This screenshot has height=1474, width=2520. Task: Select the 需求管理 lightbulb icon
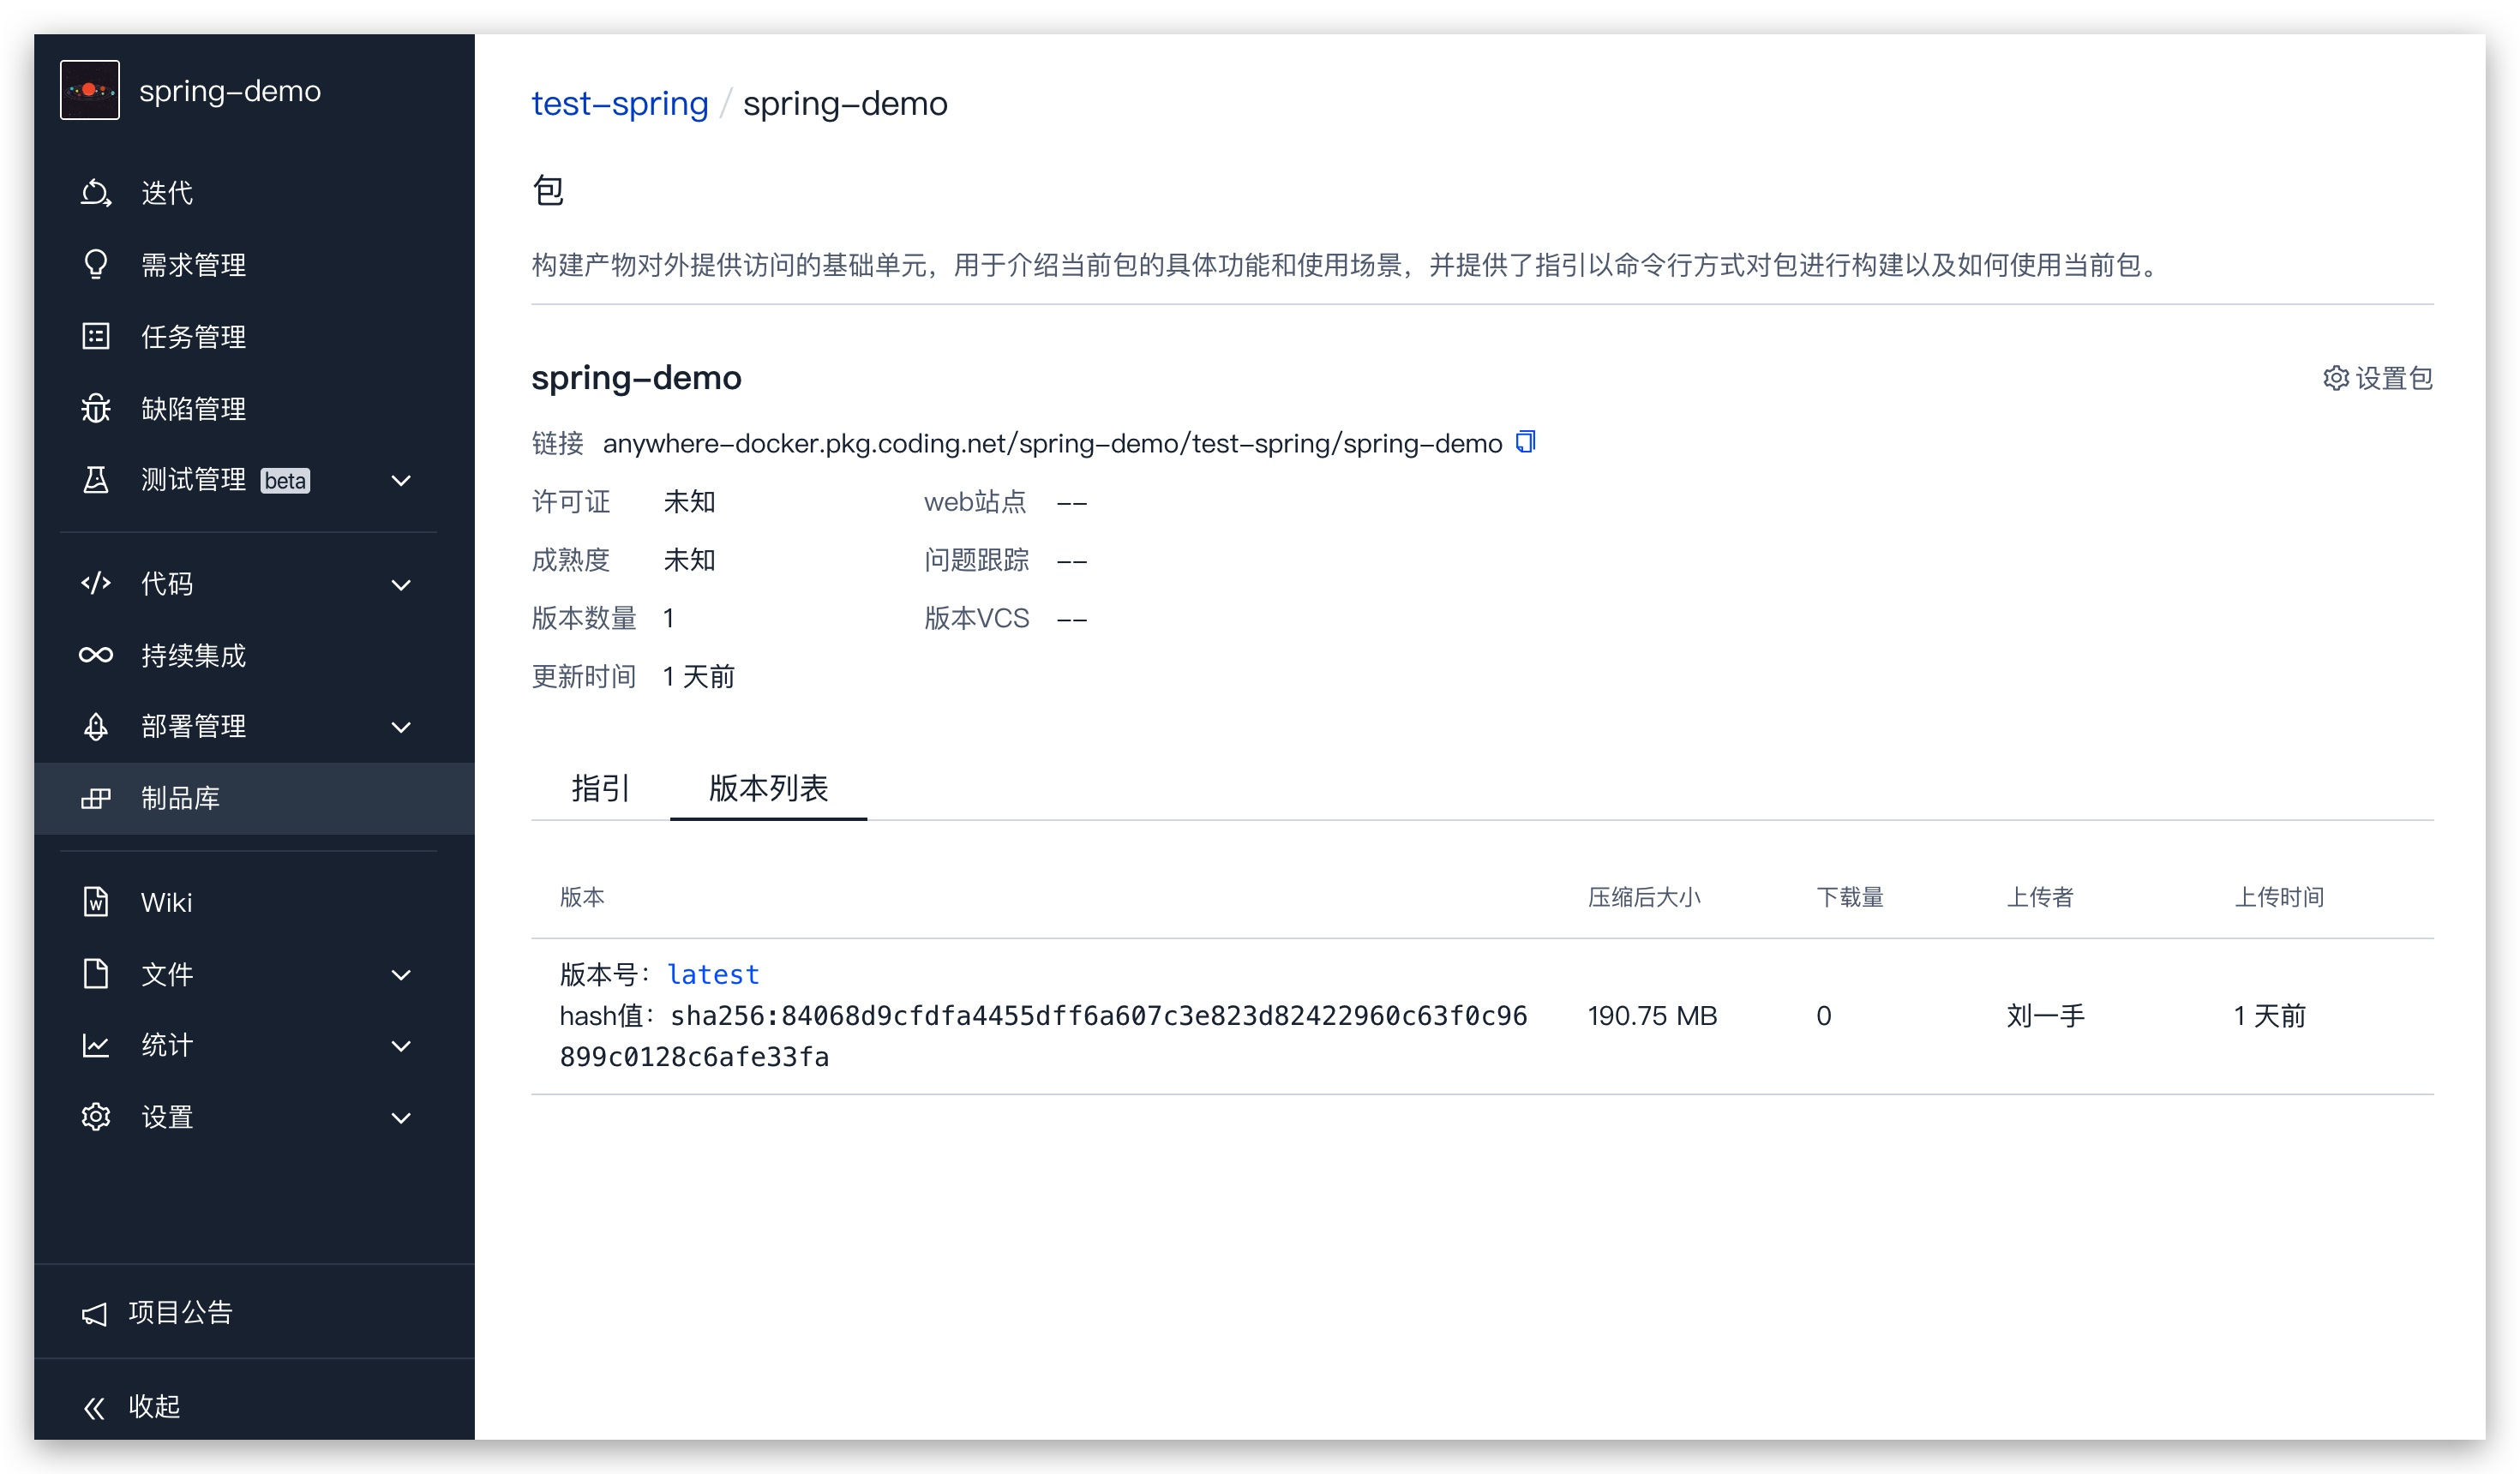point(95,264)
